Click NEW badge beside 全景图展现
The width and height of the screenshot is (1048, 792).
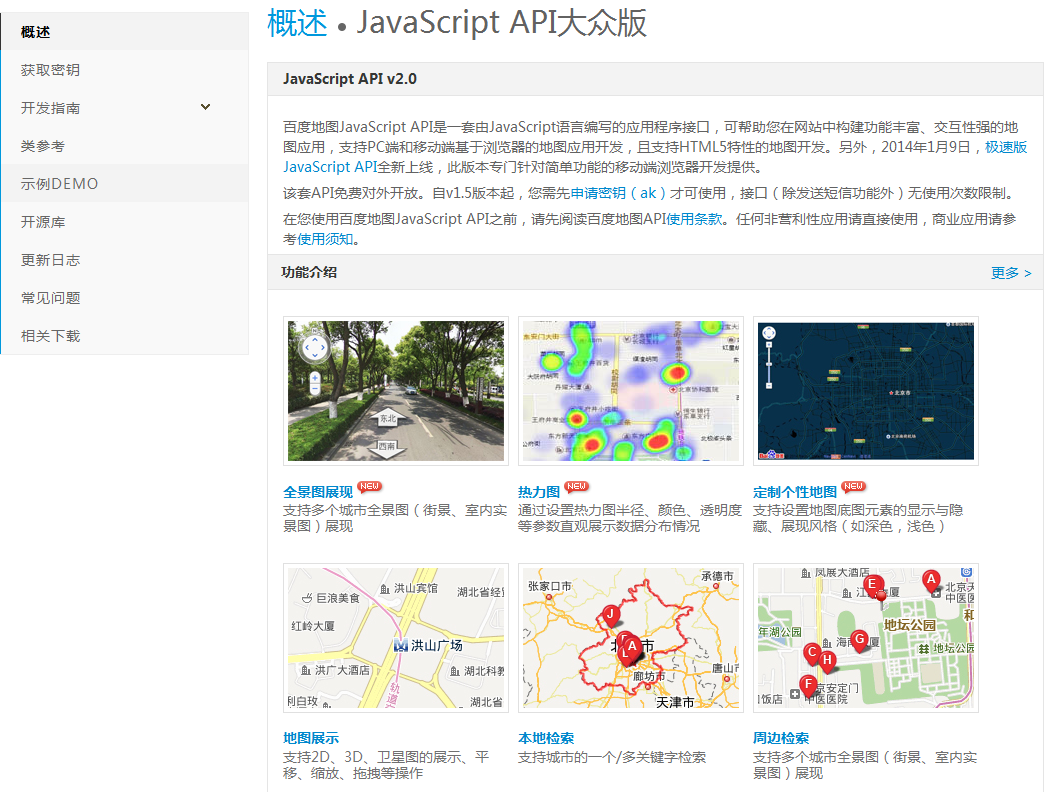[370, 487]
